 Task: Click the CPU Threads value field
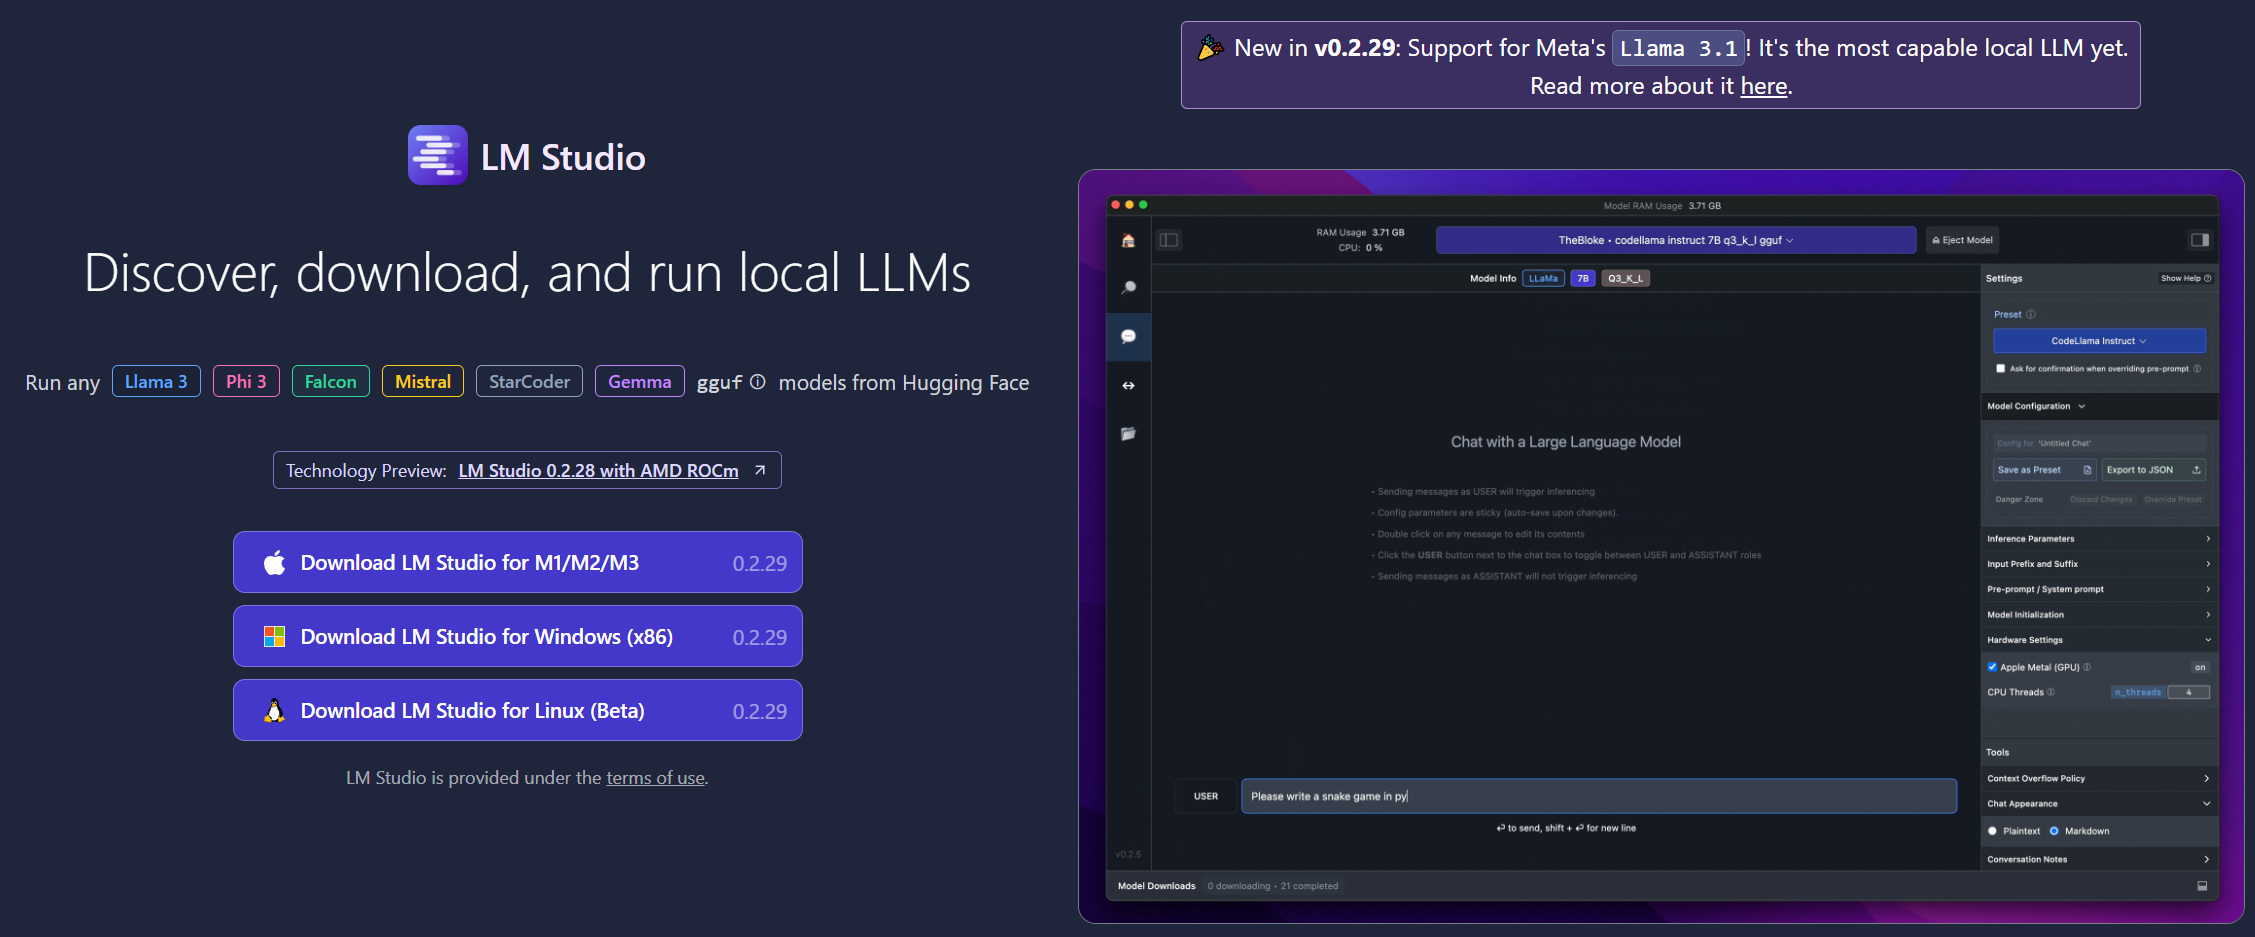point(2188,692)
